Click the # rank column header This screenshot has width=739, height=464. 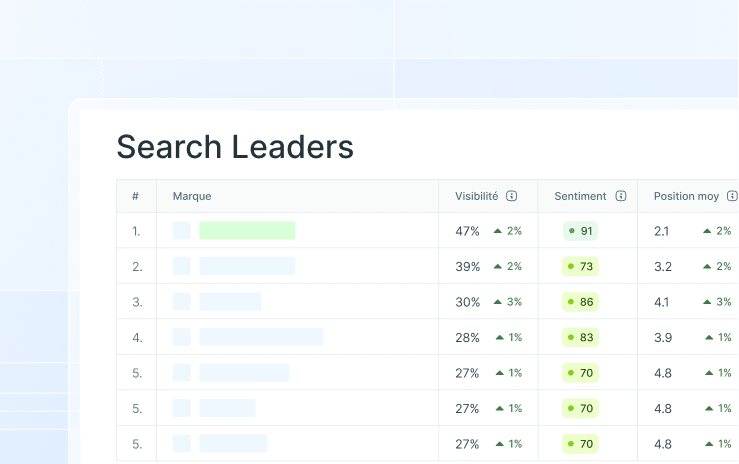135,196
